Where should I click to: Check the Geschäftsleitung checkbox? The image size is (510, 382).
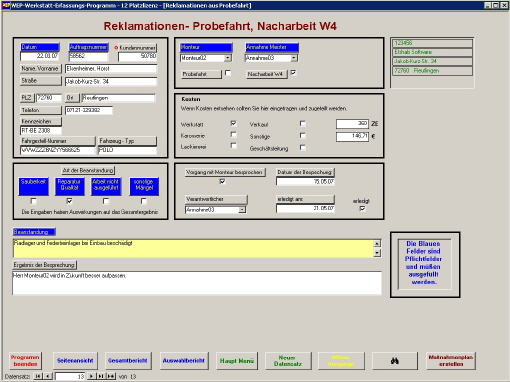point(303,148)
